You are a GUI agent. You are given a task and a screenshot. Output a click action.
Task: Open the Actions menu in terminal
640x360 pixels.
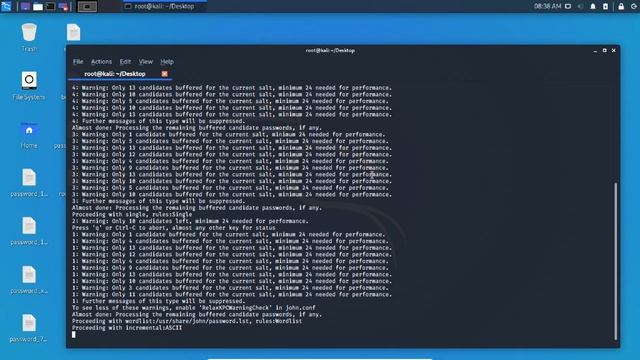[101, 62]
